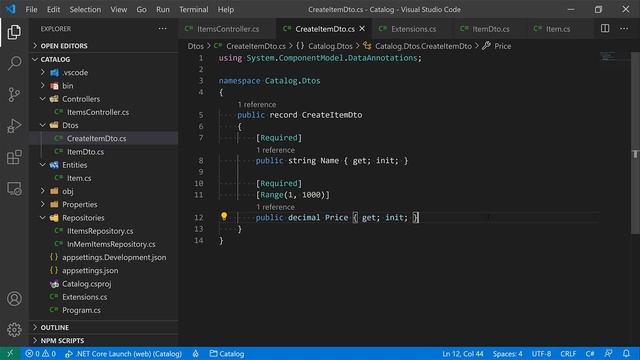This screenshot has height=360, width=640.
Task: Open the Source Control view icon
Action: [14, 95]
